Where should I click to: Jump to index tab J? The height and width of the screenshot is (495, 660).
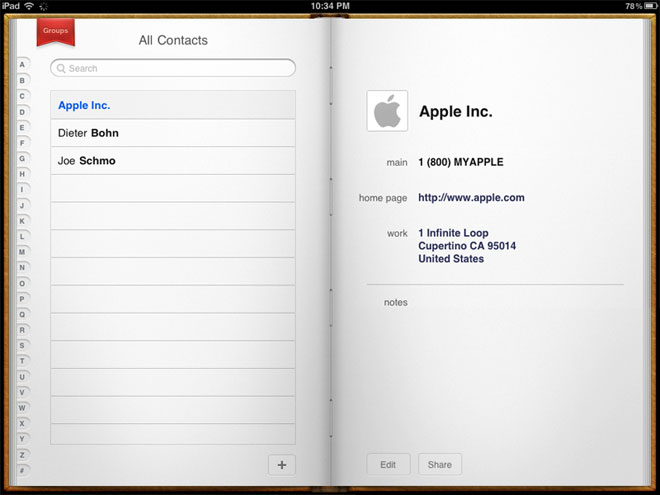[x=22, y=205]
